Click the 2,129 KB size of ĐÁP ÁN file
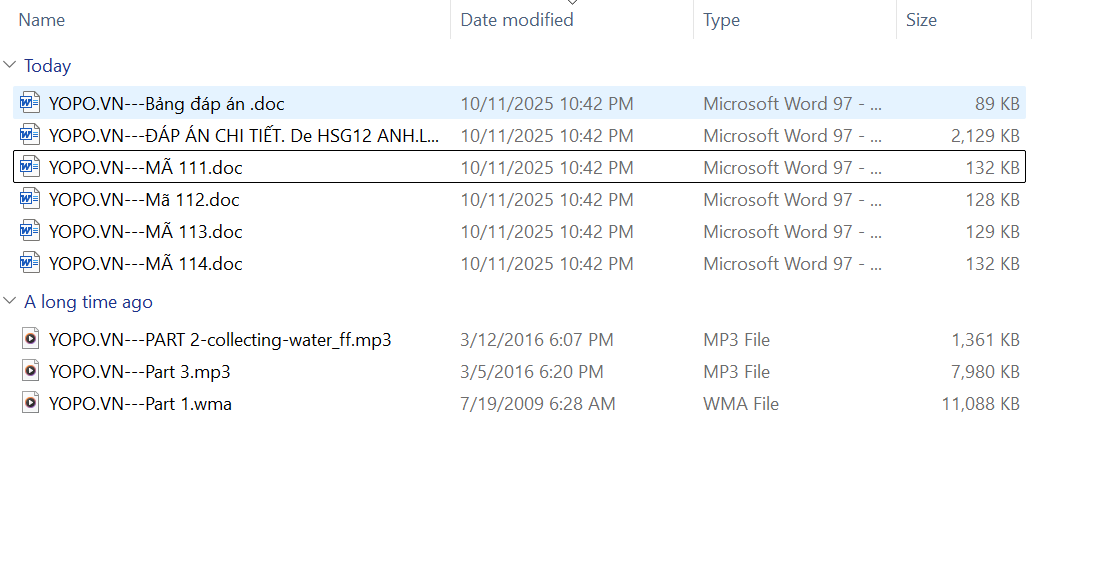This screenshot has width=1107, height=585. [x=984, y=135]
